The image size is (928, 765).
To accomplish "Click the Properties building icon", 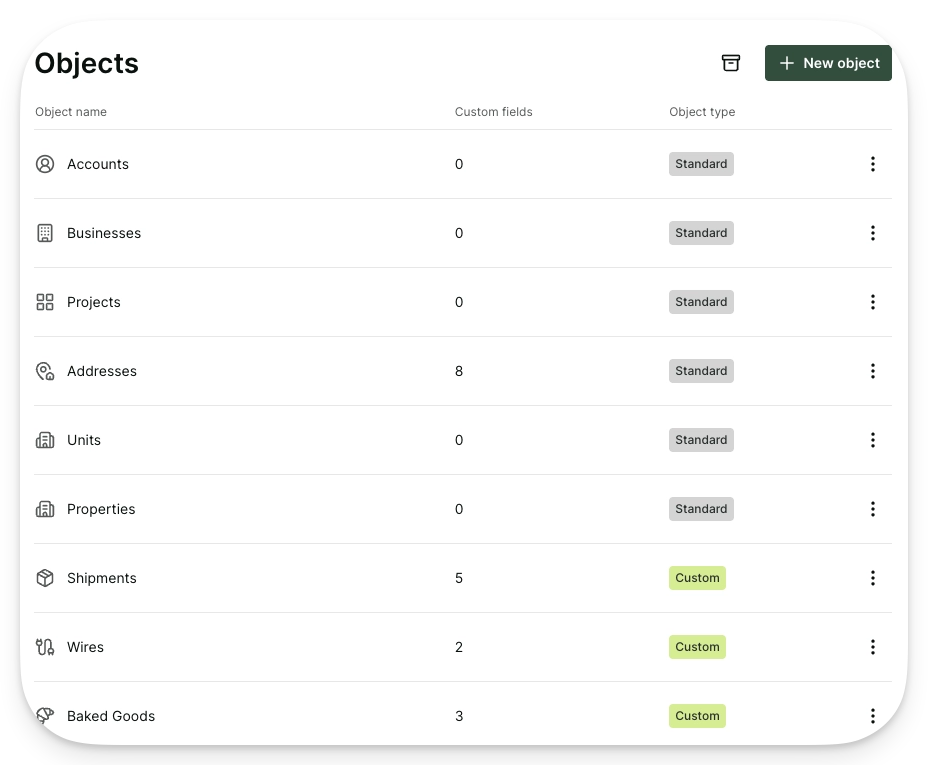I will [x=45, y=509].
